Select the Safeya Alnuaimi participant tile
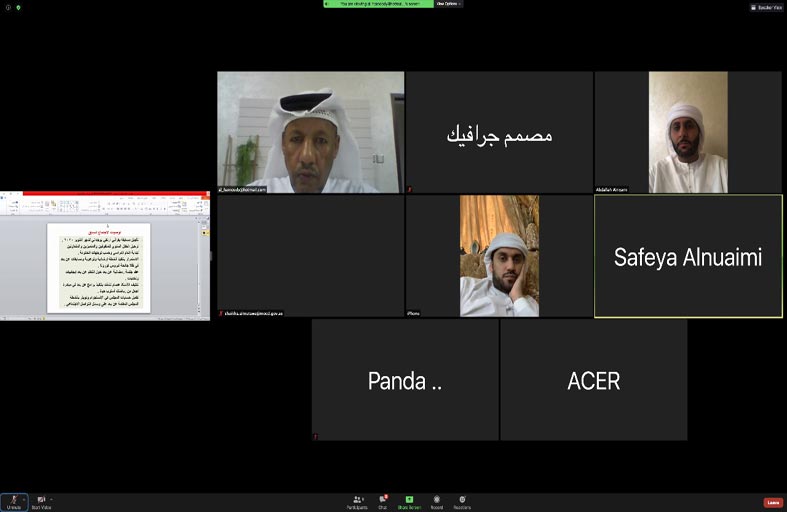The width and height of the screenshot is (787, 512). 688,256
